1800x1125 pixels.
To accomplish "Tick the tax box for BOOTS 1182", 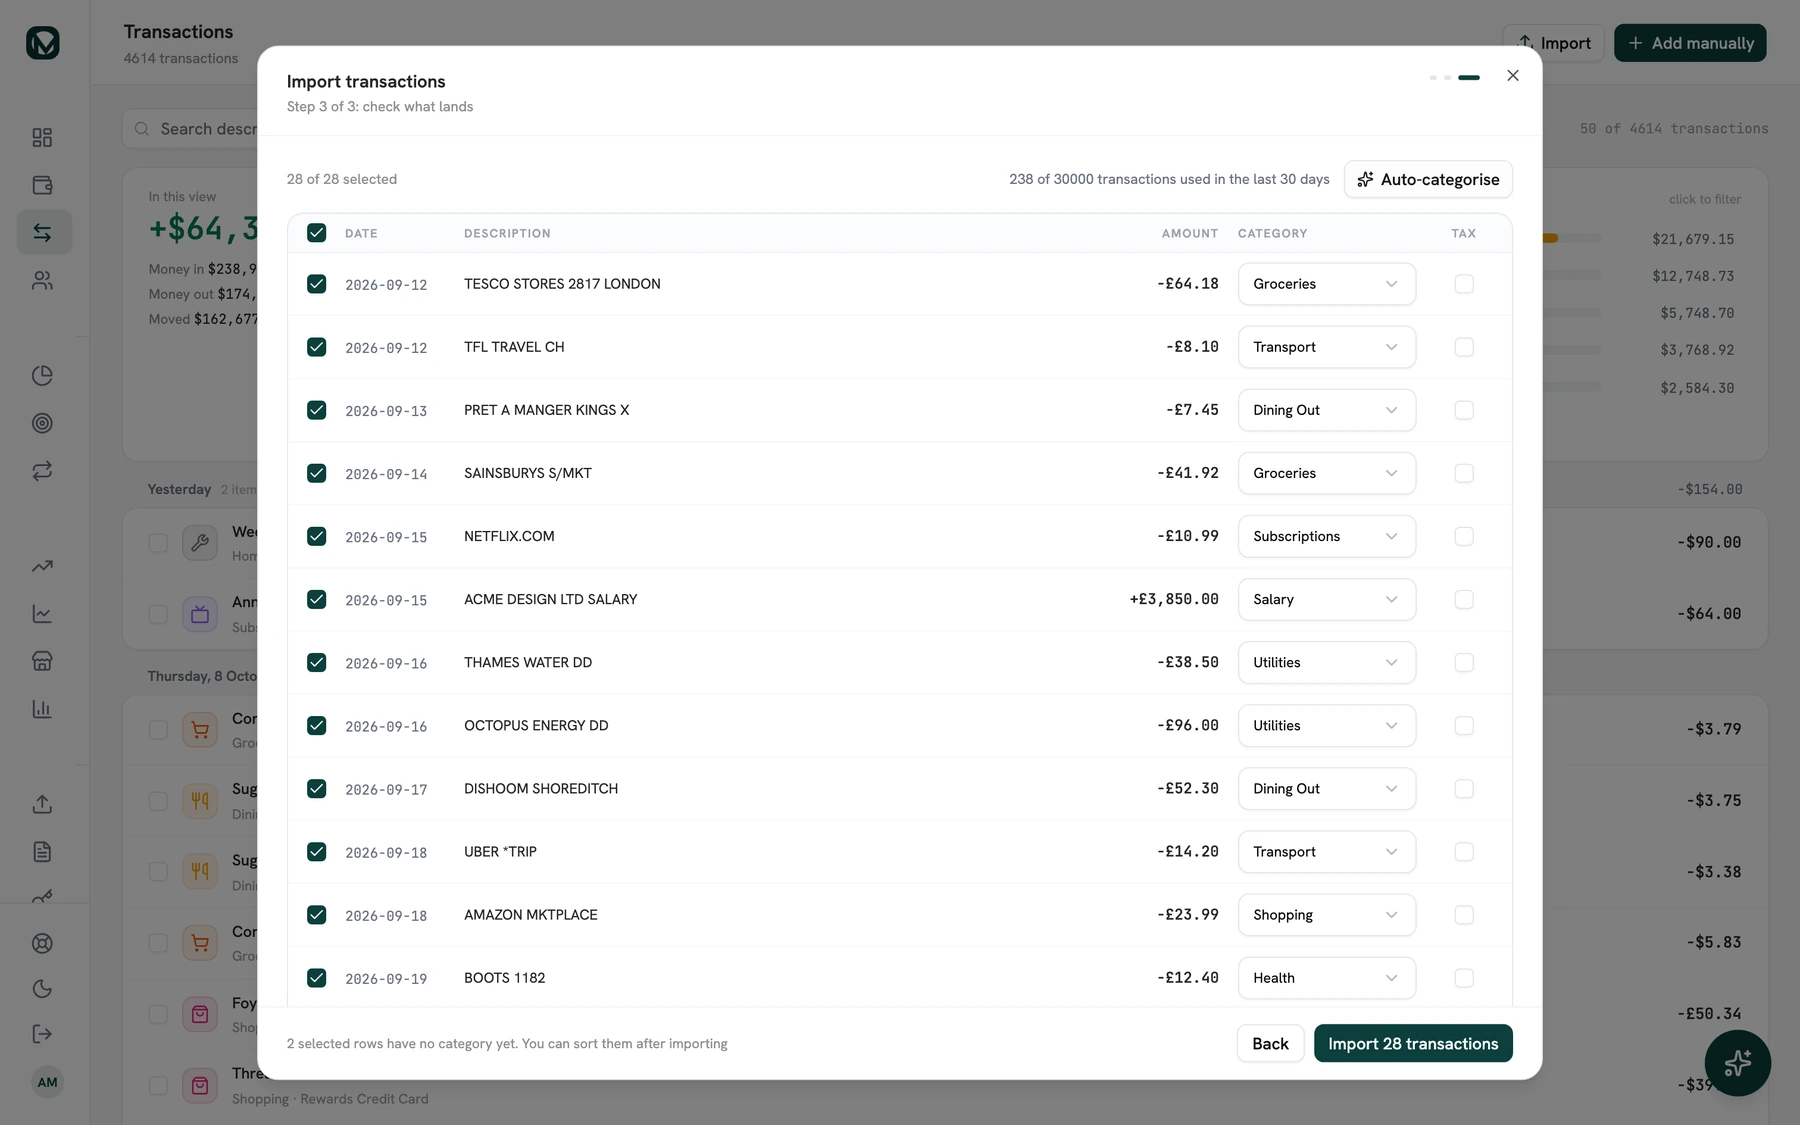I will coord(1464,978).
